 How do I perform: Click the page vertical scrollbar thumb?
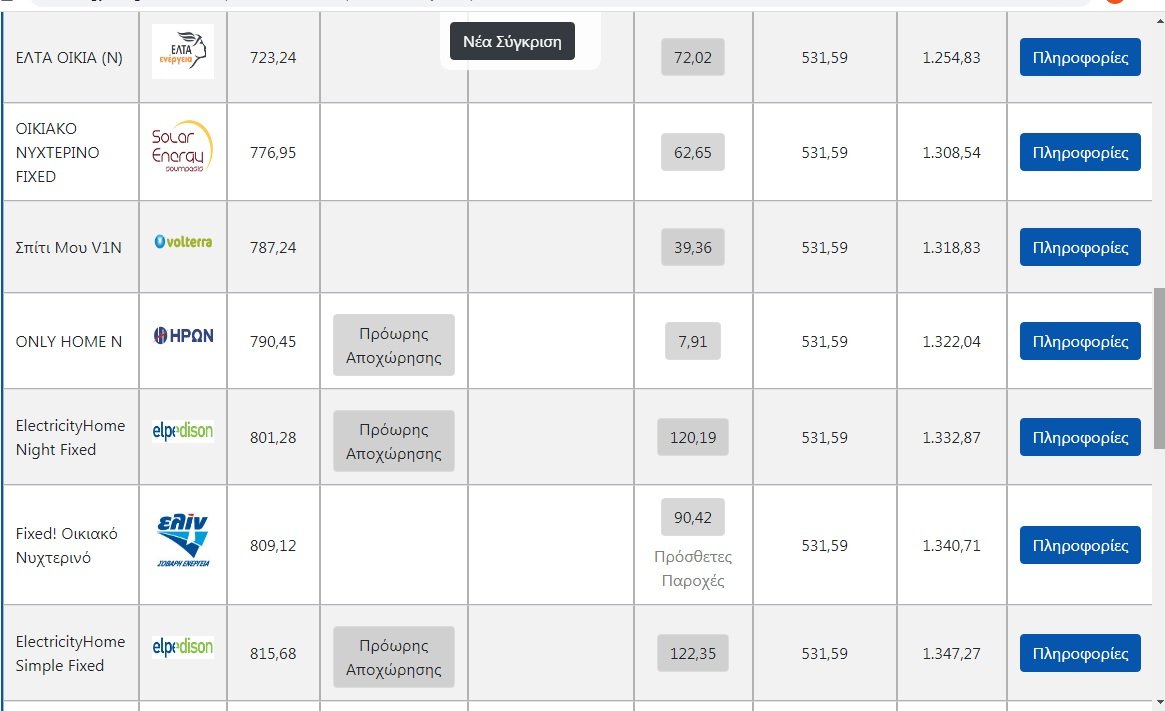pyautogui.click(x=1158, y=369)
